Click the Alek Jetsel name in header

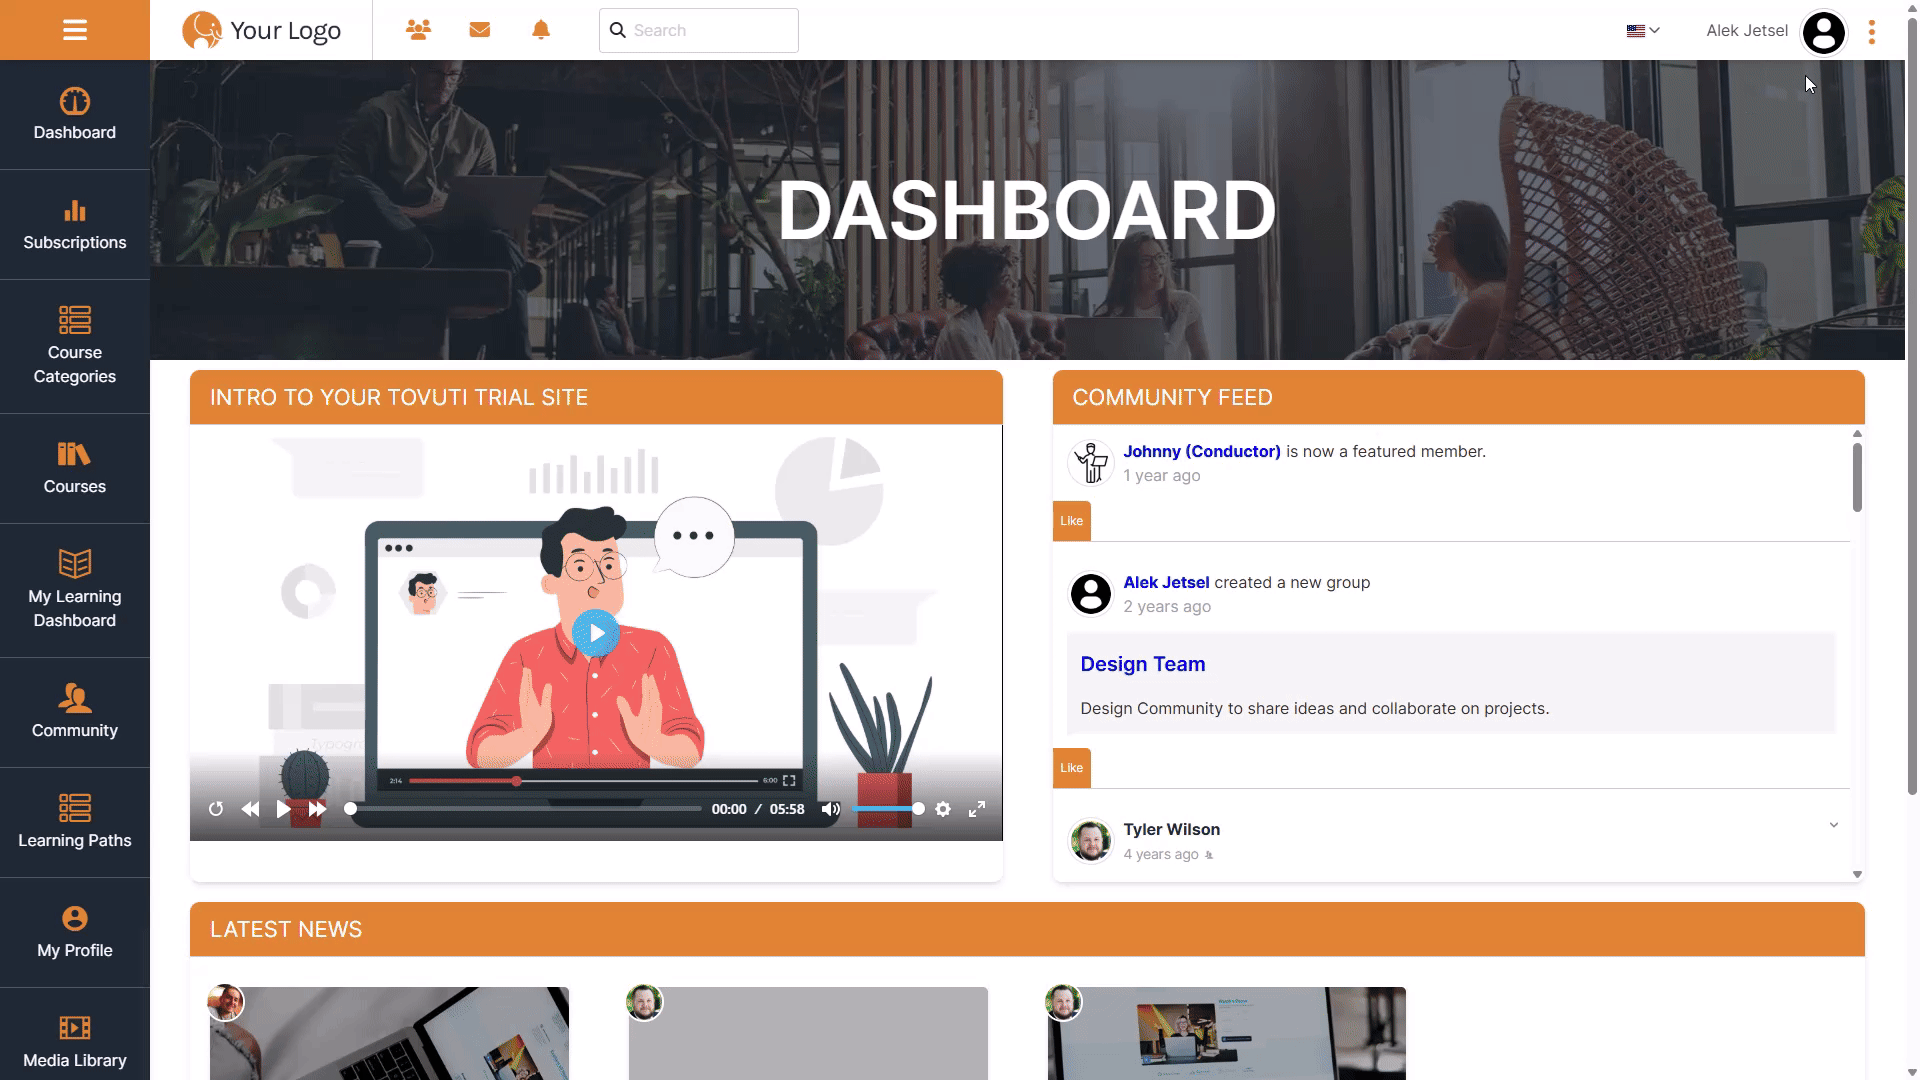[x=1747, y=31]
